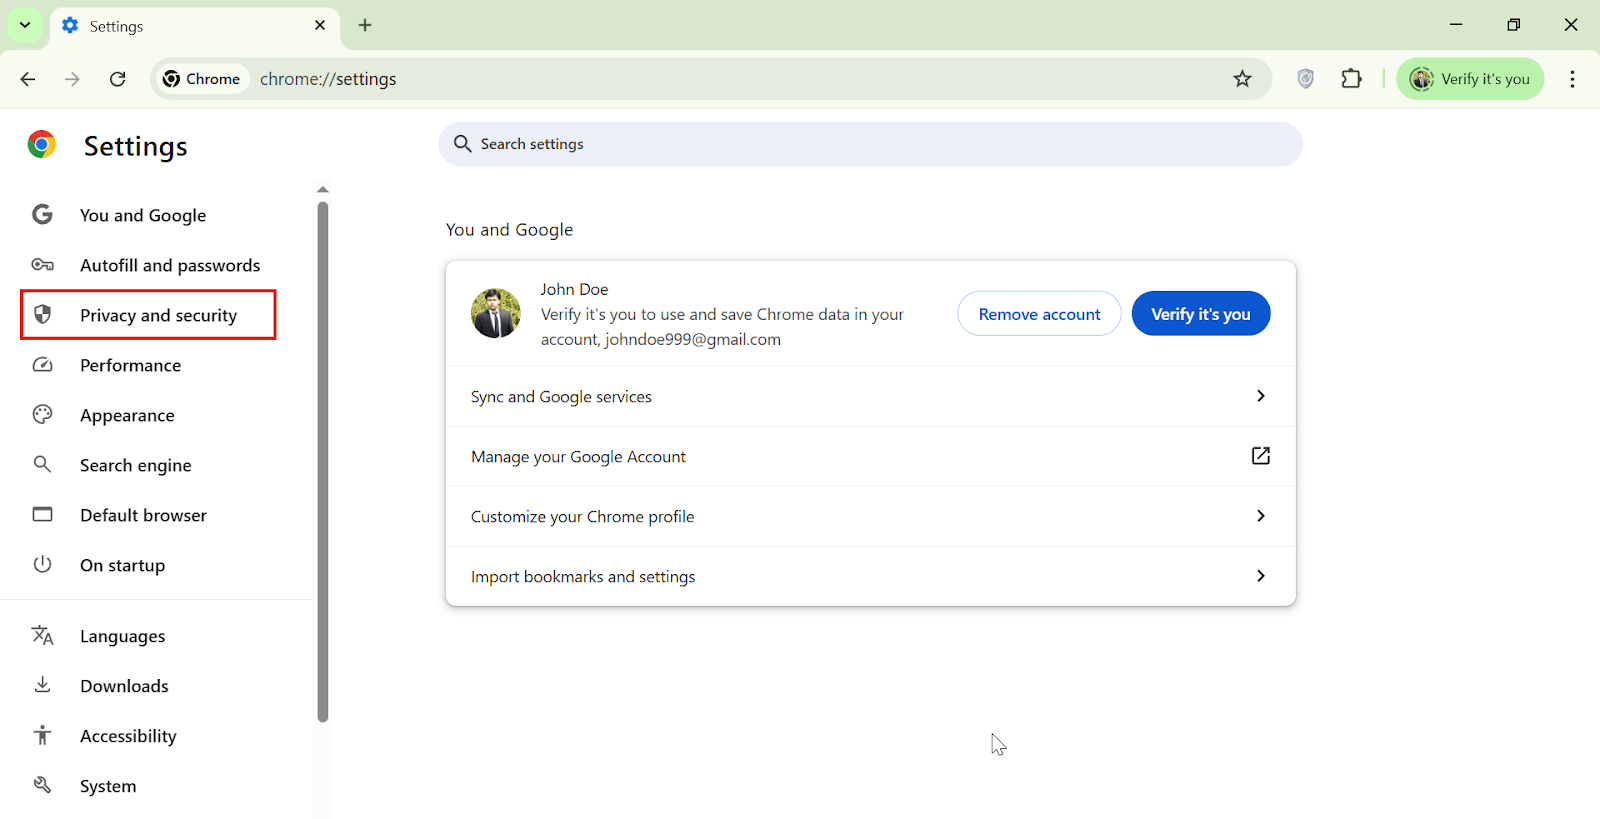Open the tab search dropdown arrow
This screenshot has height=819, width=1600.
pyautogui.click(x=25, y=26)
